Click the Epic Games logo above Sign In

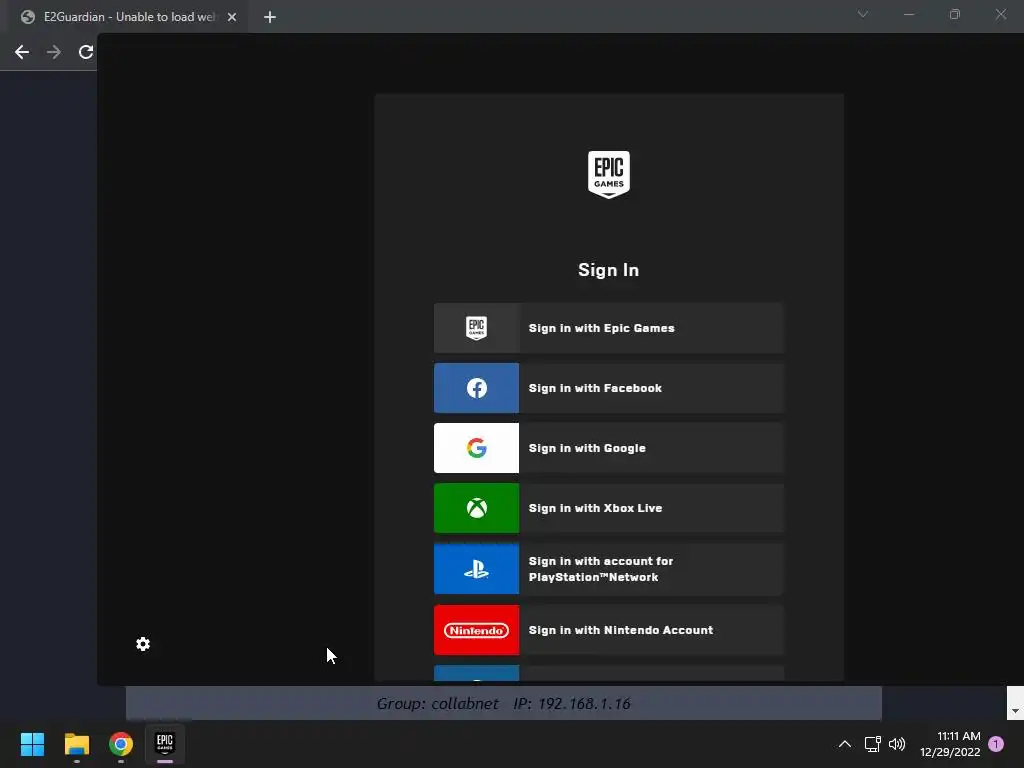click(609, 174)
